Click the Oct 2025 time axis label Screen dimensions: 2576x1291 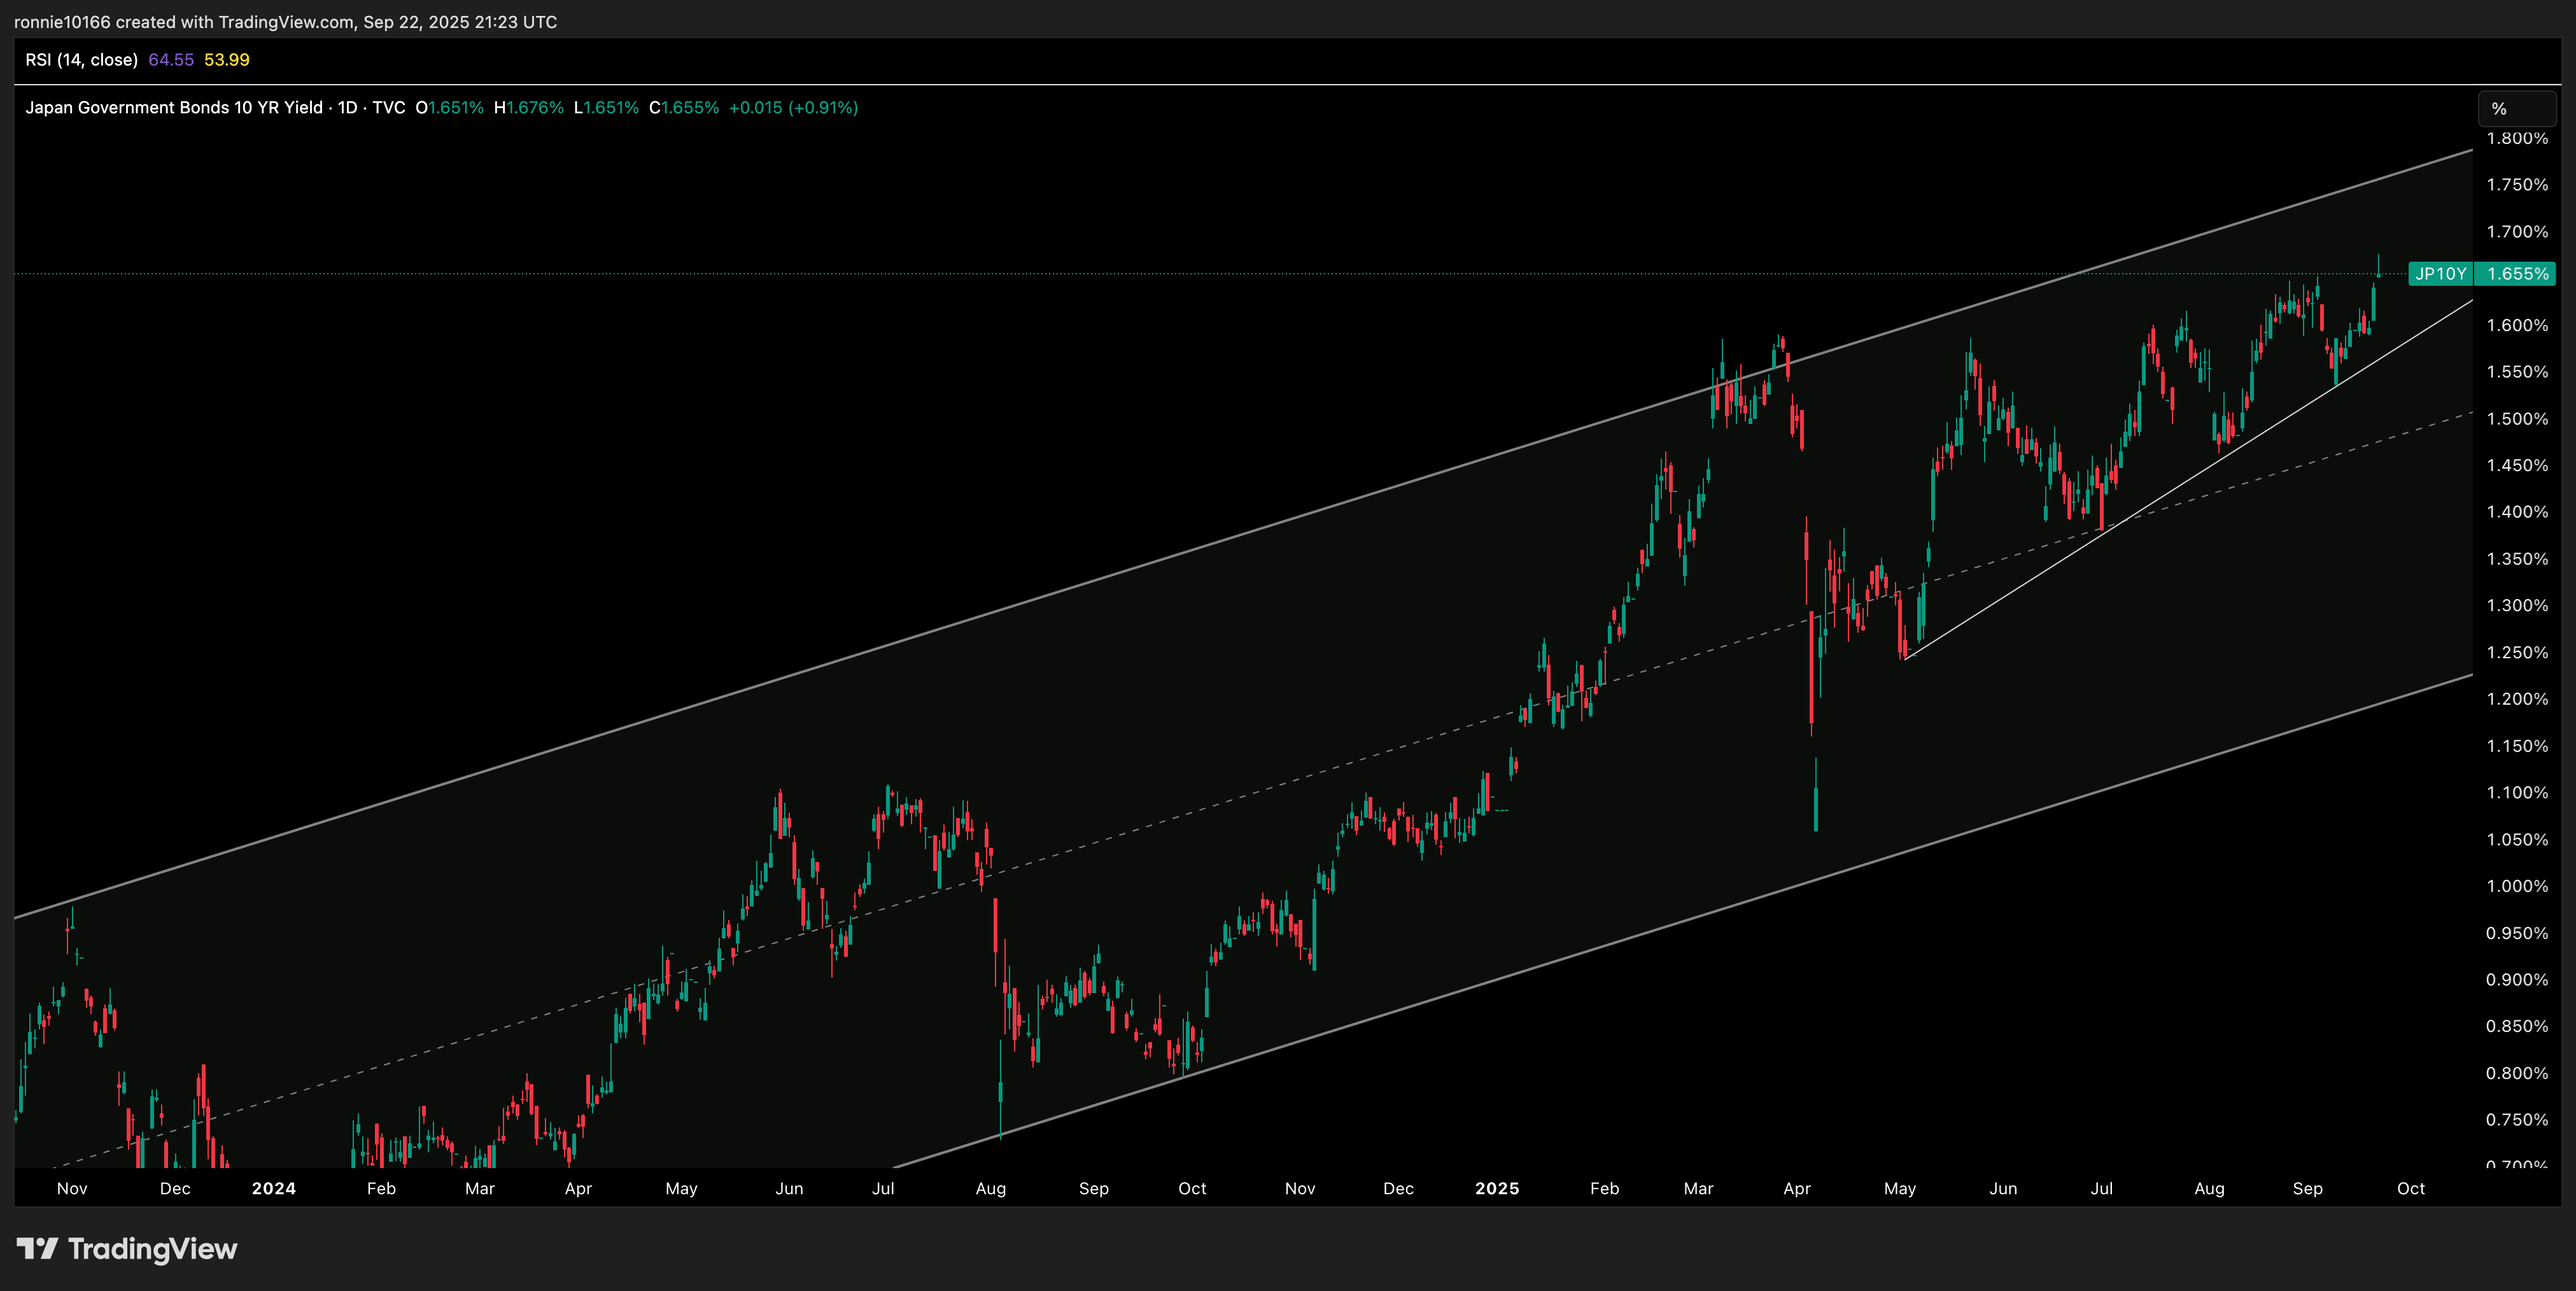click(2410, 1188)
